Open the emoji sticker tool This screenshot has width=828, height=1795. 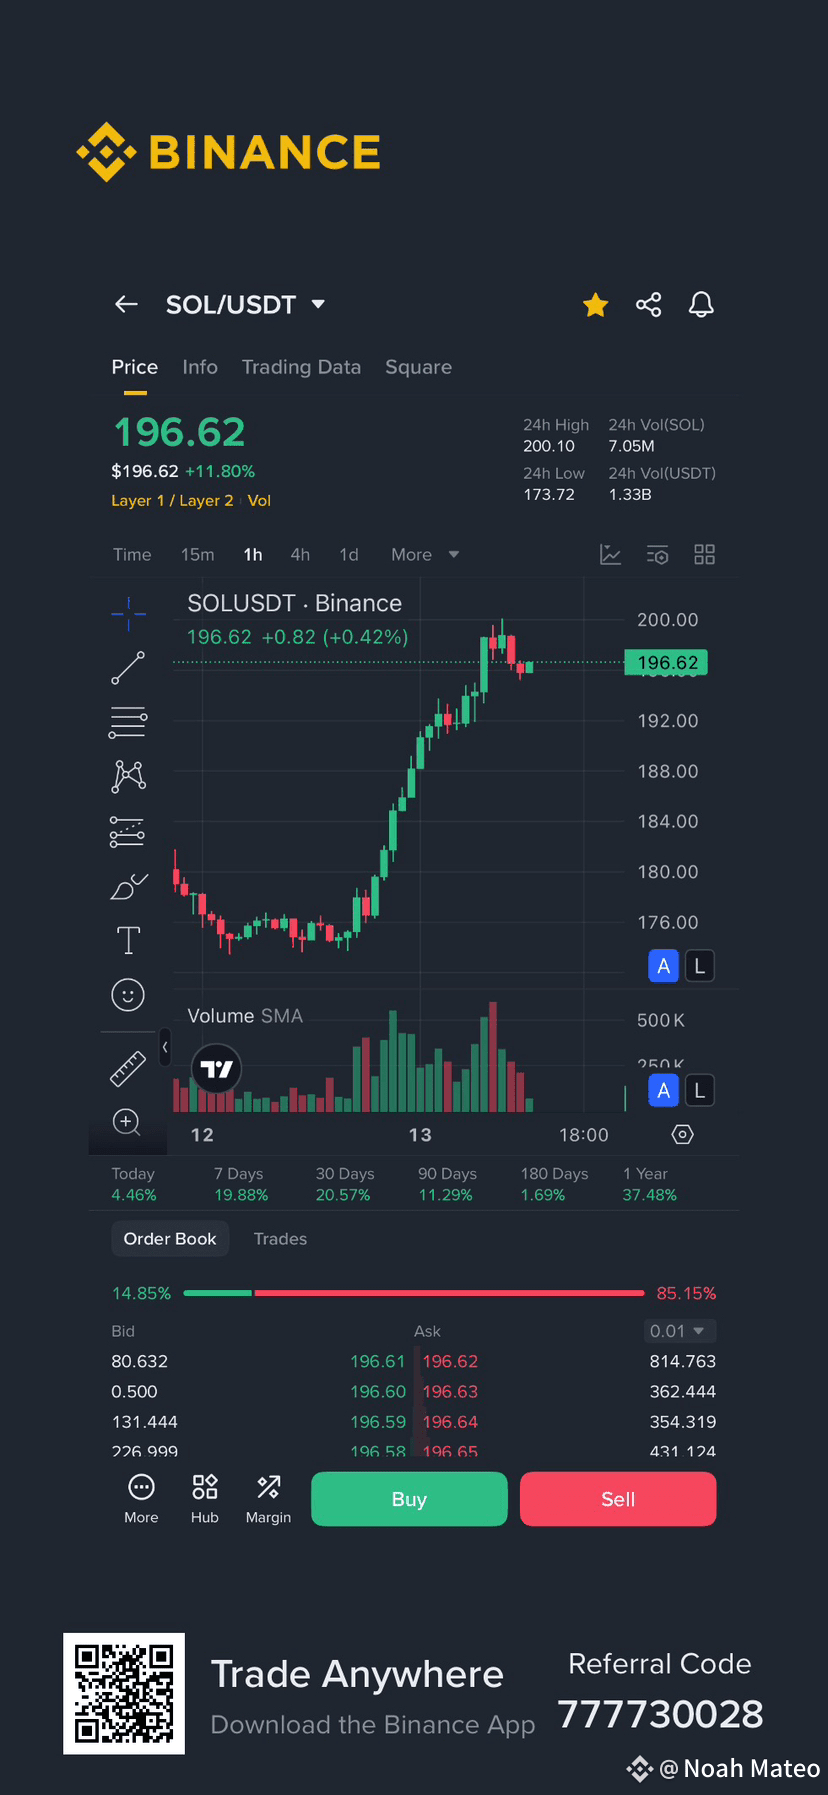click(x=128, y=995)
